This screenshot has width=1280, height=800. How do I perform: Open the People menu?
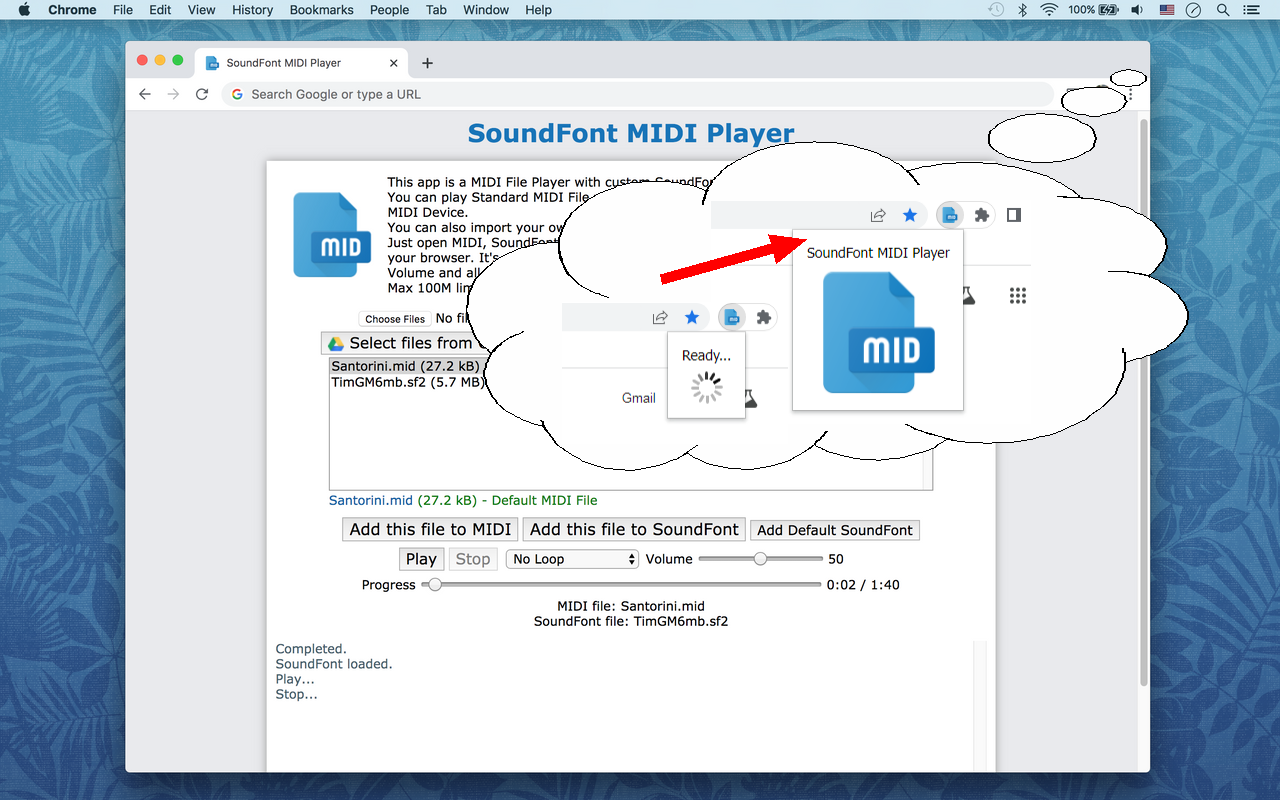pyautogui.click(x=389, y=10)
